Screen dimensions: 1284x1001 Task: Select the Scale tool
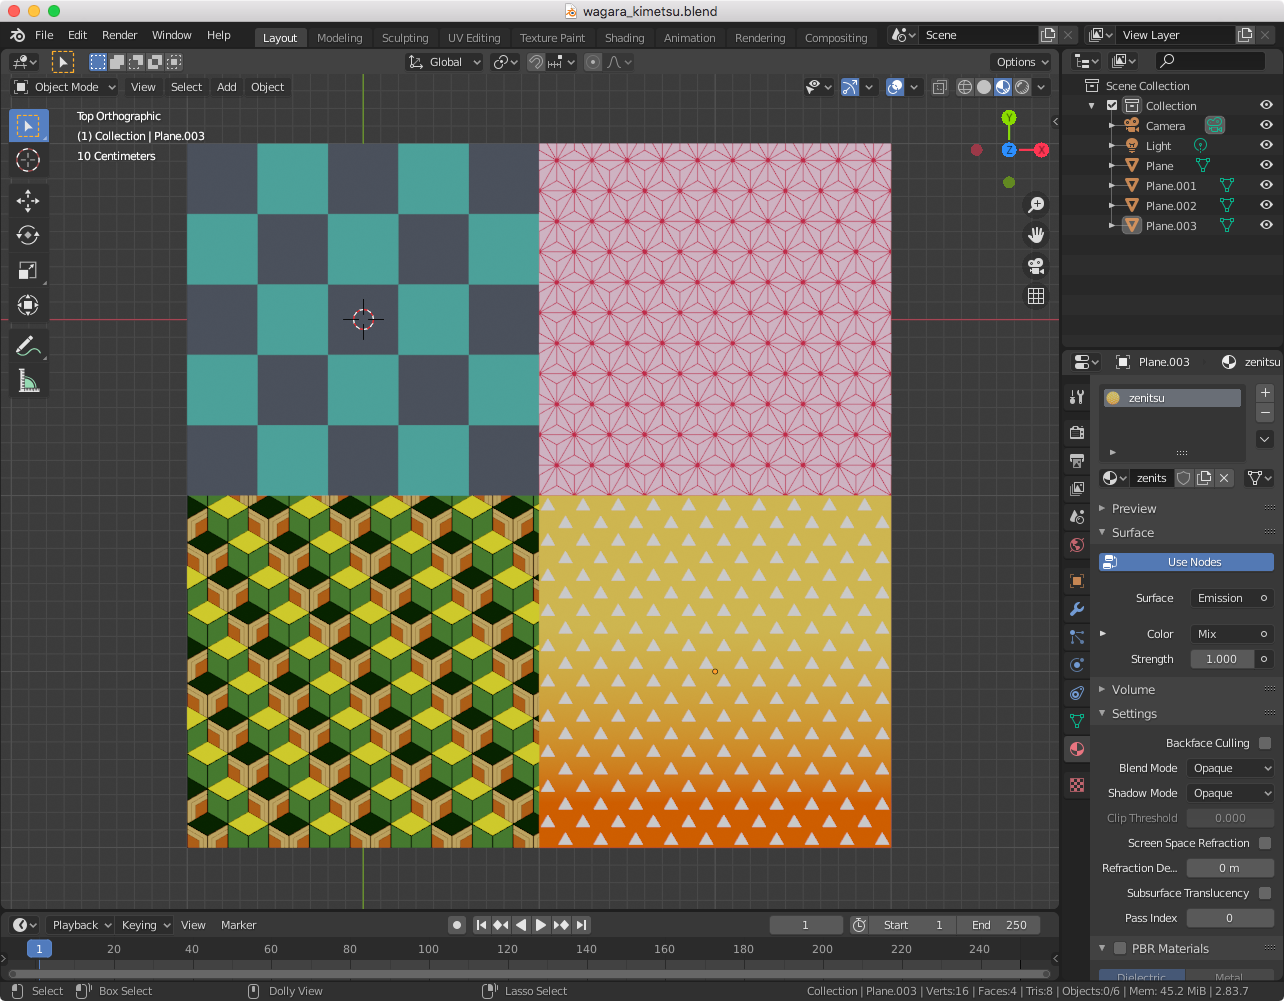click(x=28, y=270)
